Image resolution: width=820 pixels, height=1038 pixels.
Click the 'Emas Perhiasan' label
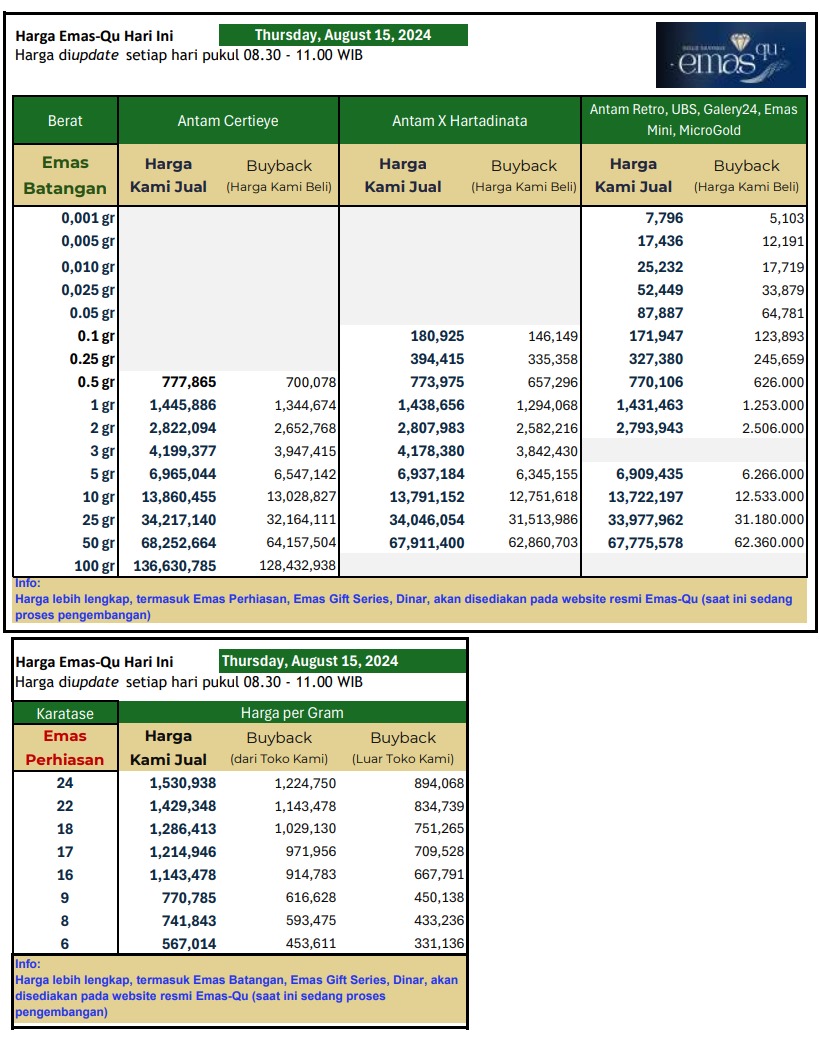[65, 748]
